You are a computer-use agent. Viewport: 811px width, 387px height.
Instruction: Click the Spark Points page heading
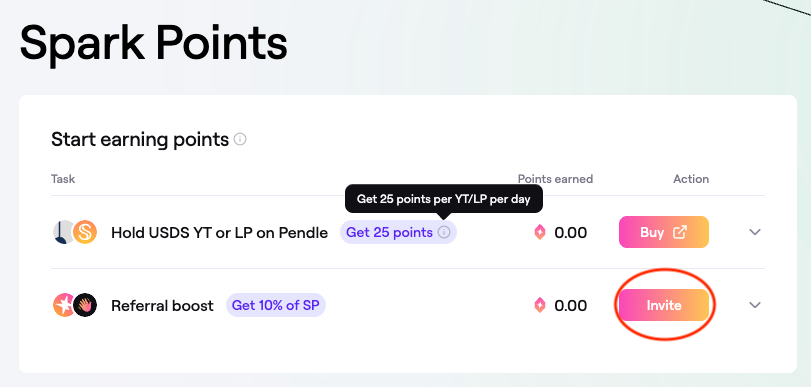click(x=153, y=42)
